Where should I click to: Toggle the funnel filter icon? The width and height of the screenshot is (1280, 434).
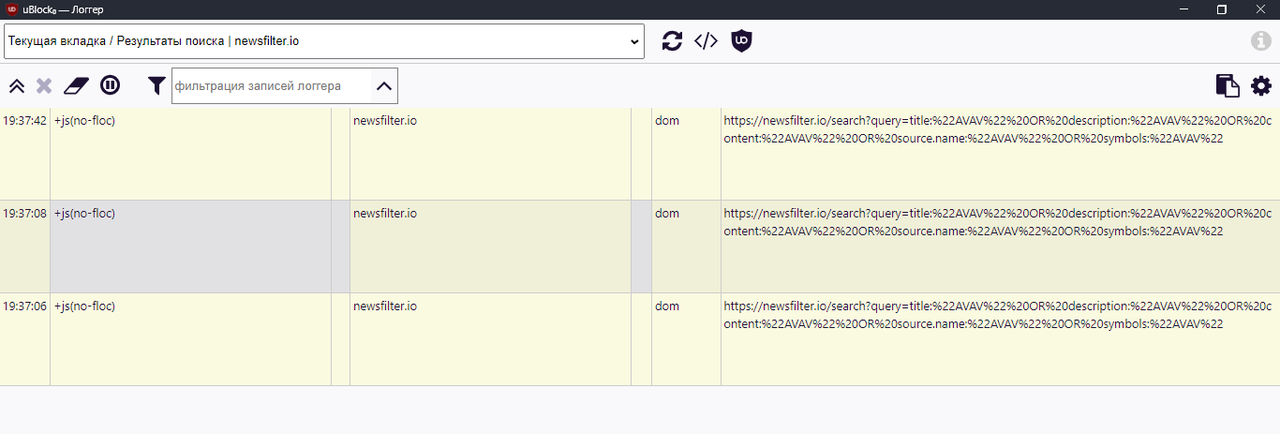[156, 86]
